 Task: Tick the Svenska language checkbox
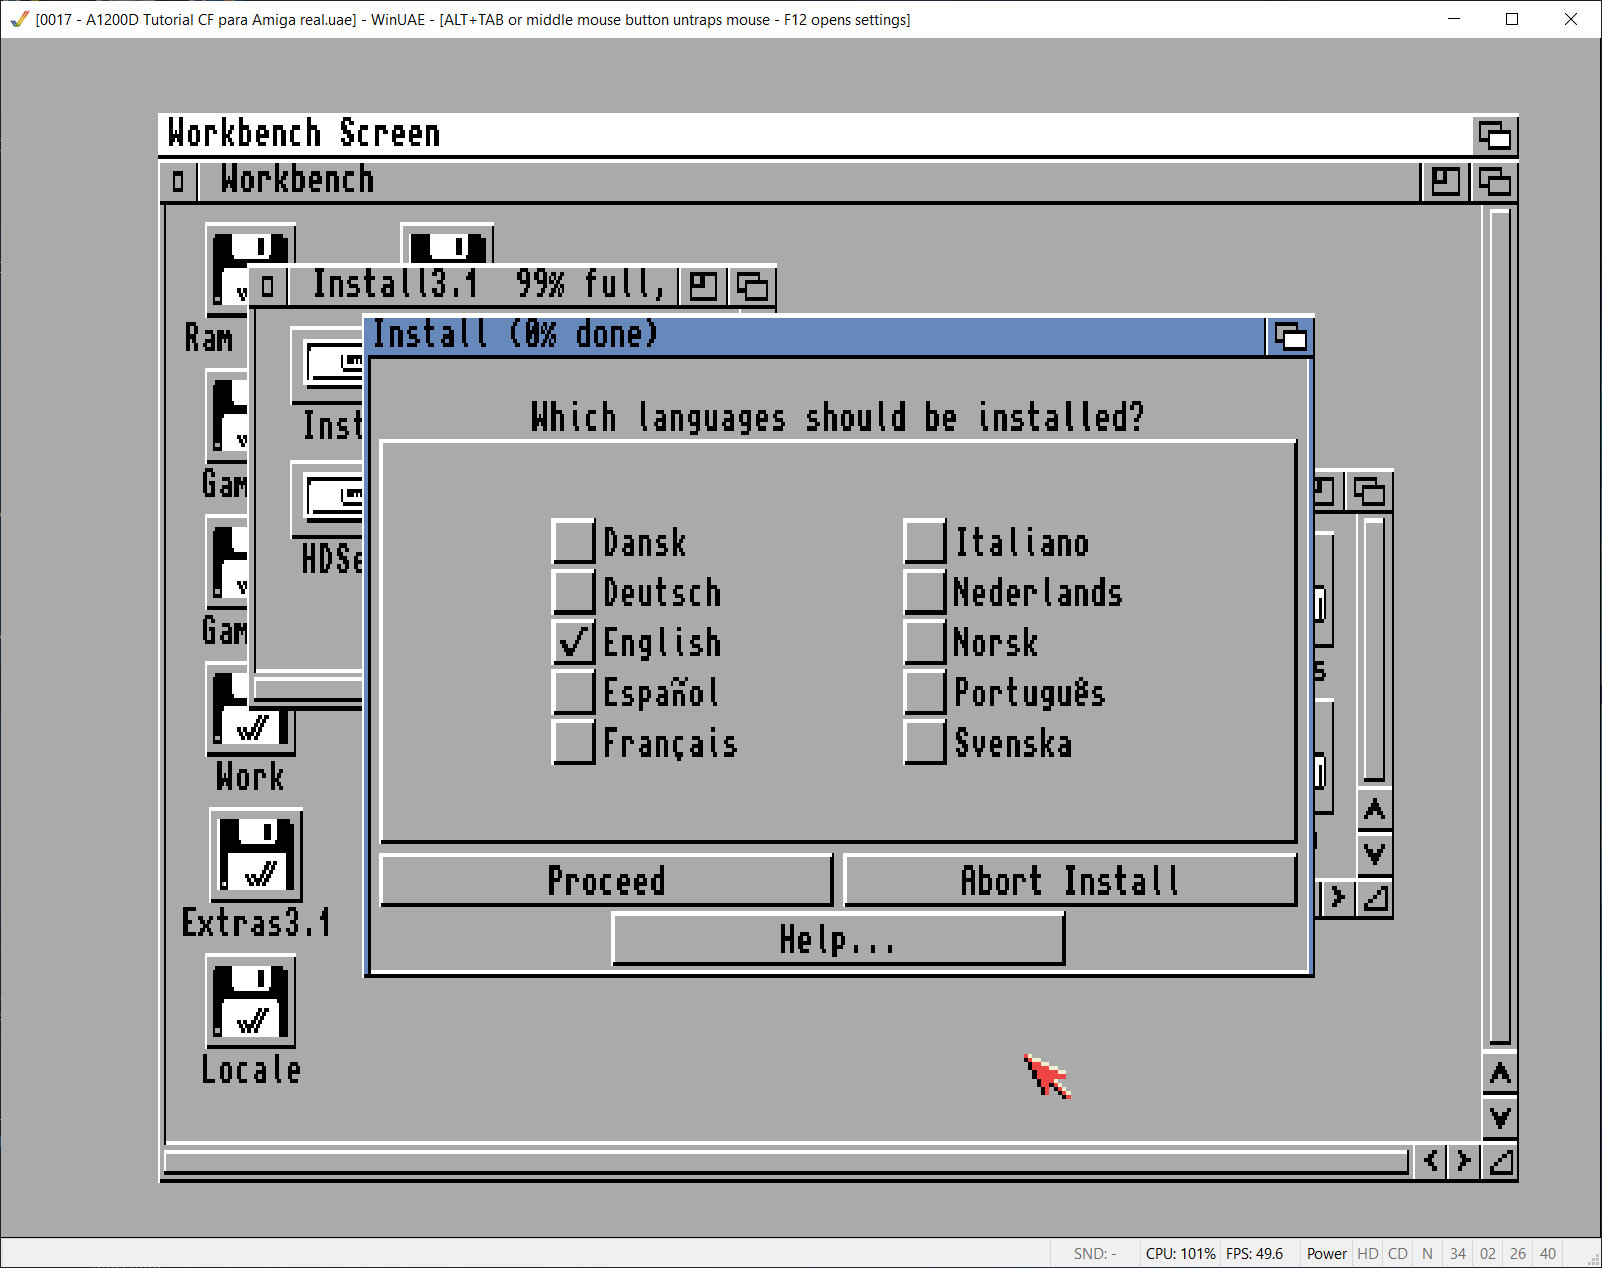coord(925,742)
